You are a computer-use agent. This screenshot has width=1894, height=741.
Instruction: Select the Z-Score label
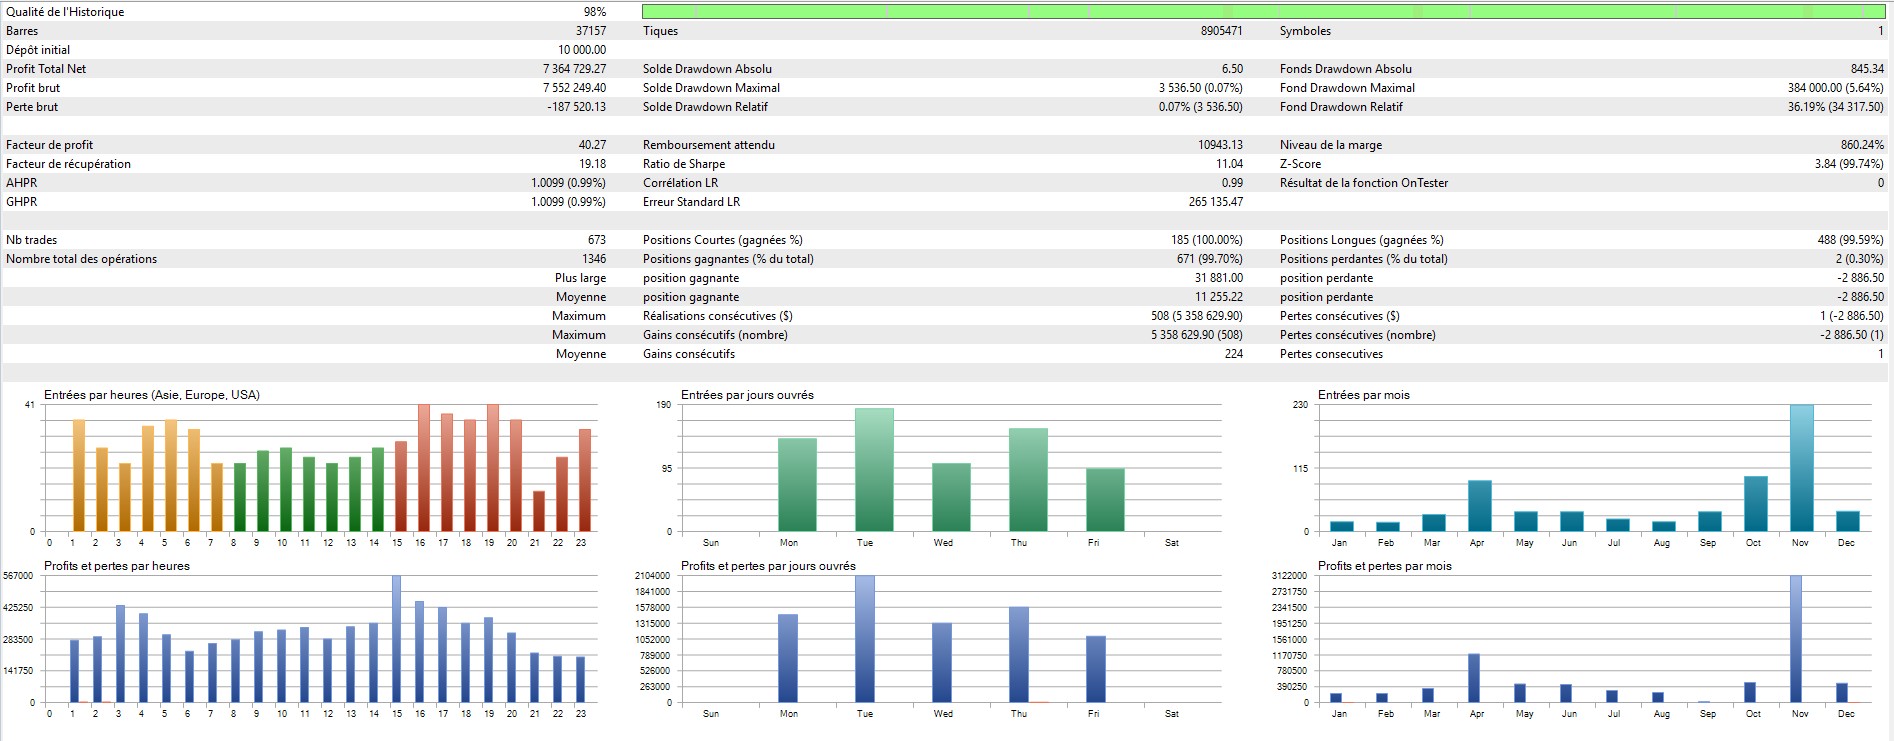[x=1300, y=164]
